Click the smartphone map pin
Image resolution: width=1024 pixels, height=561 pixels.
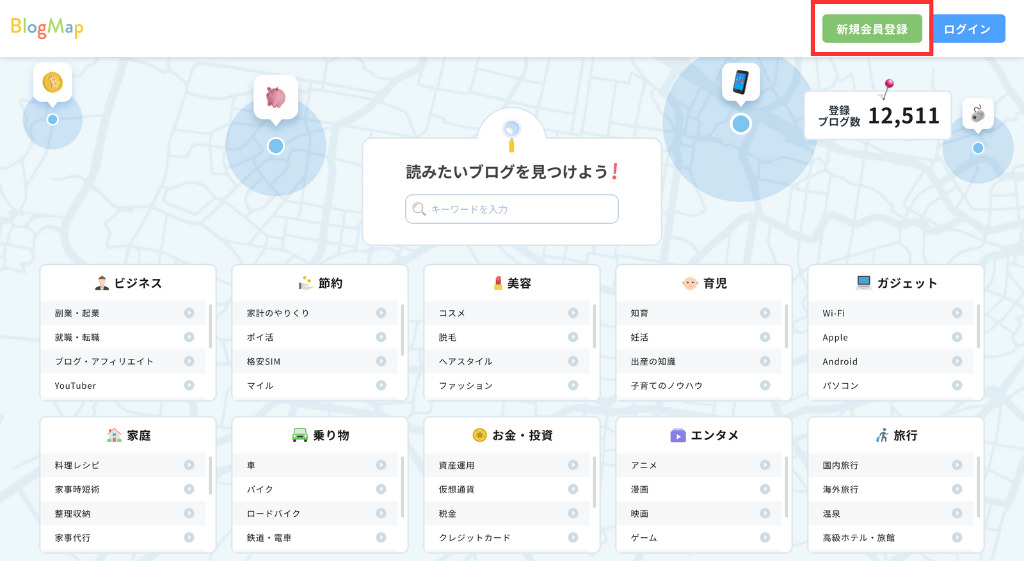coord(741,82)
